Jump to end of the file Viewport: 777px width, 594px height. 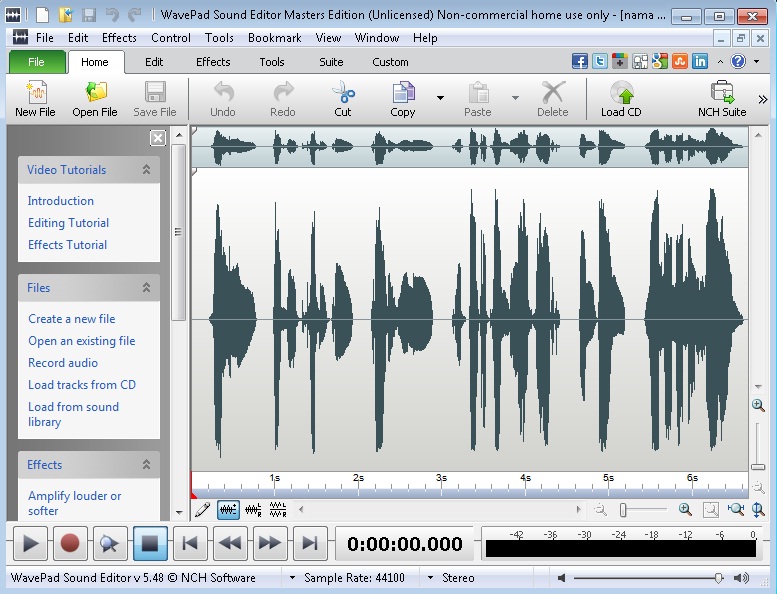coord(310,543)
